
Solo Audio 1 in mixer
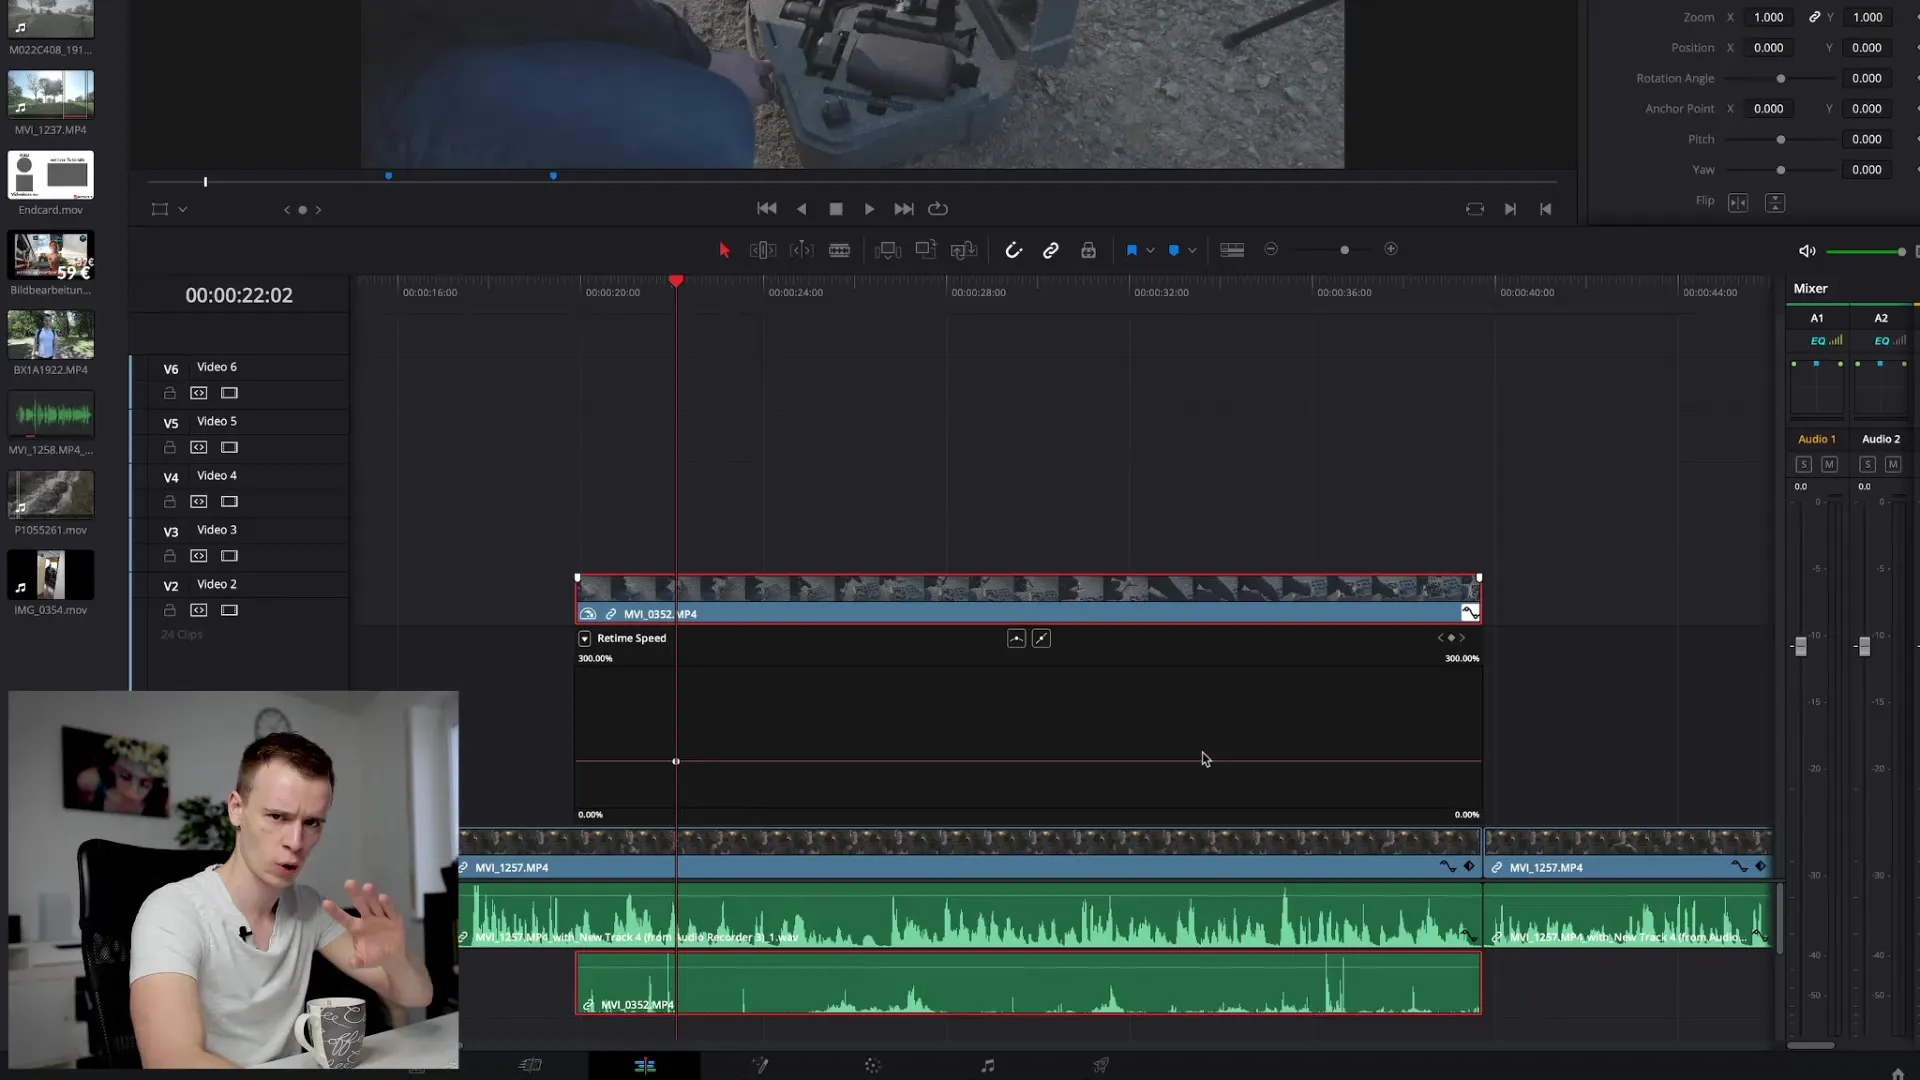point(1803,465)
